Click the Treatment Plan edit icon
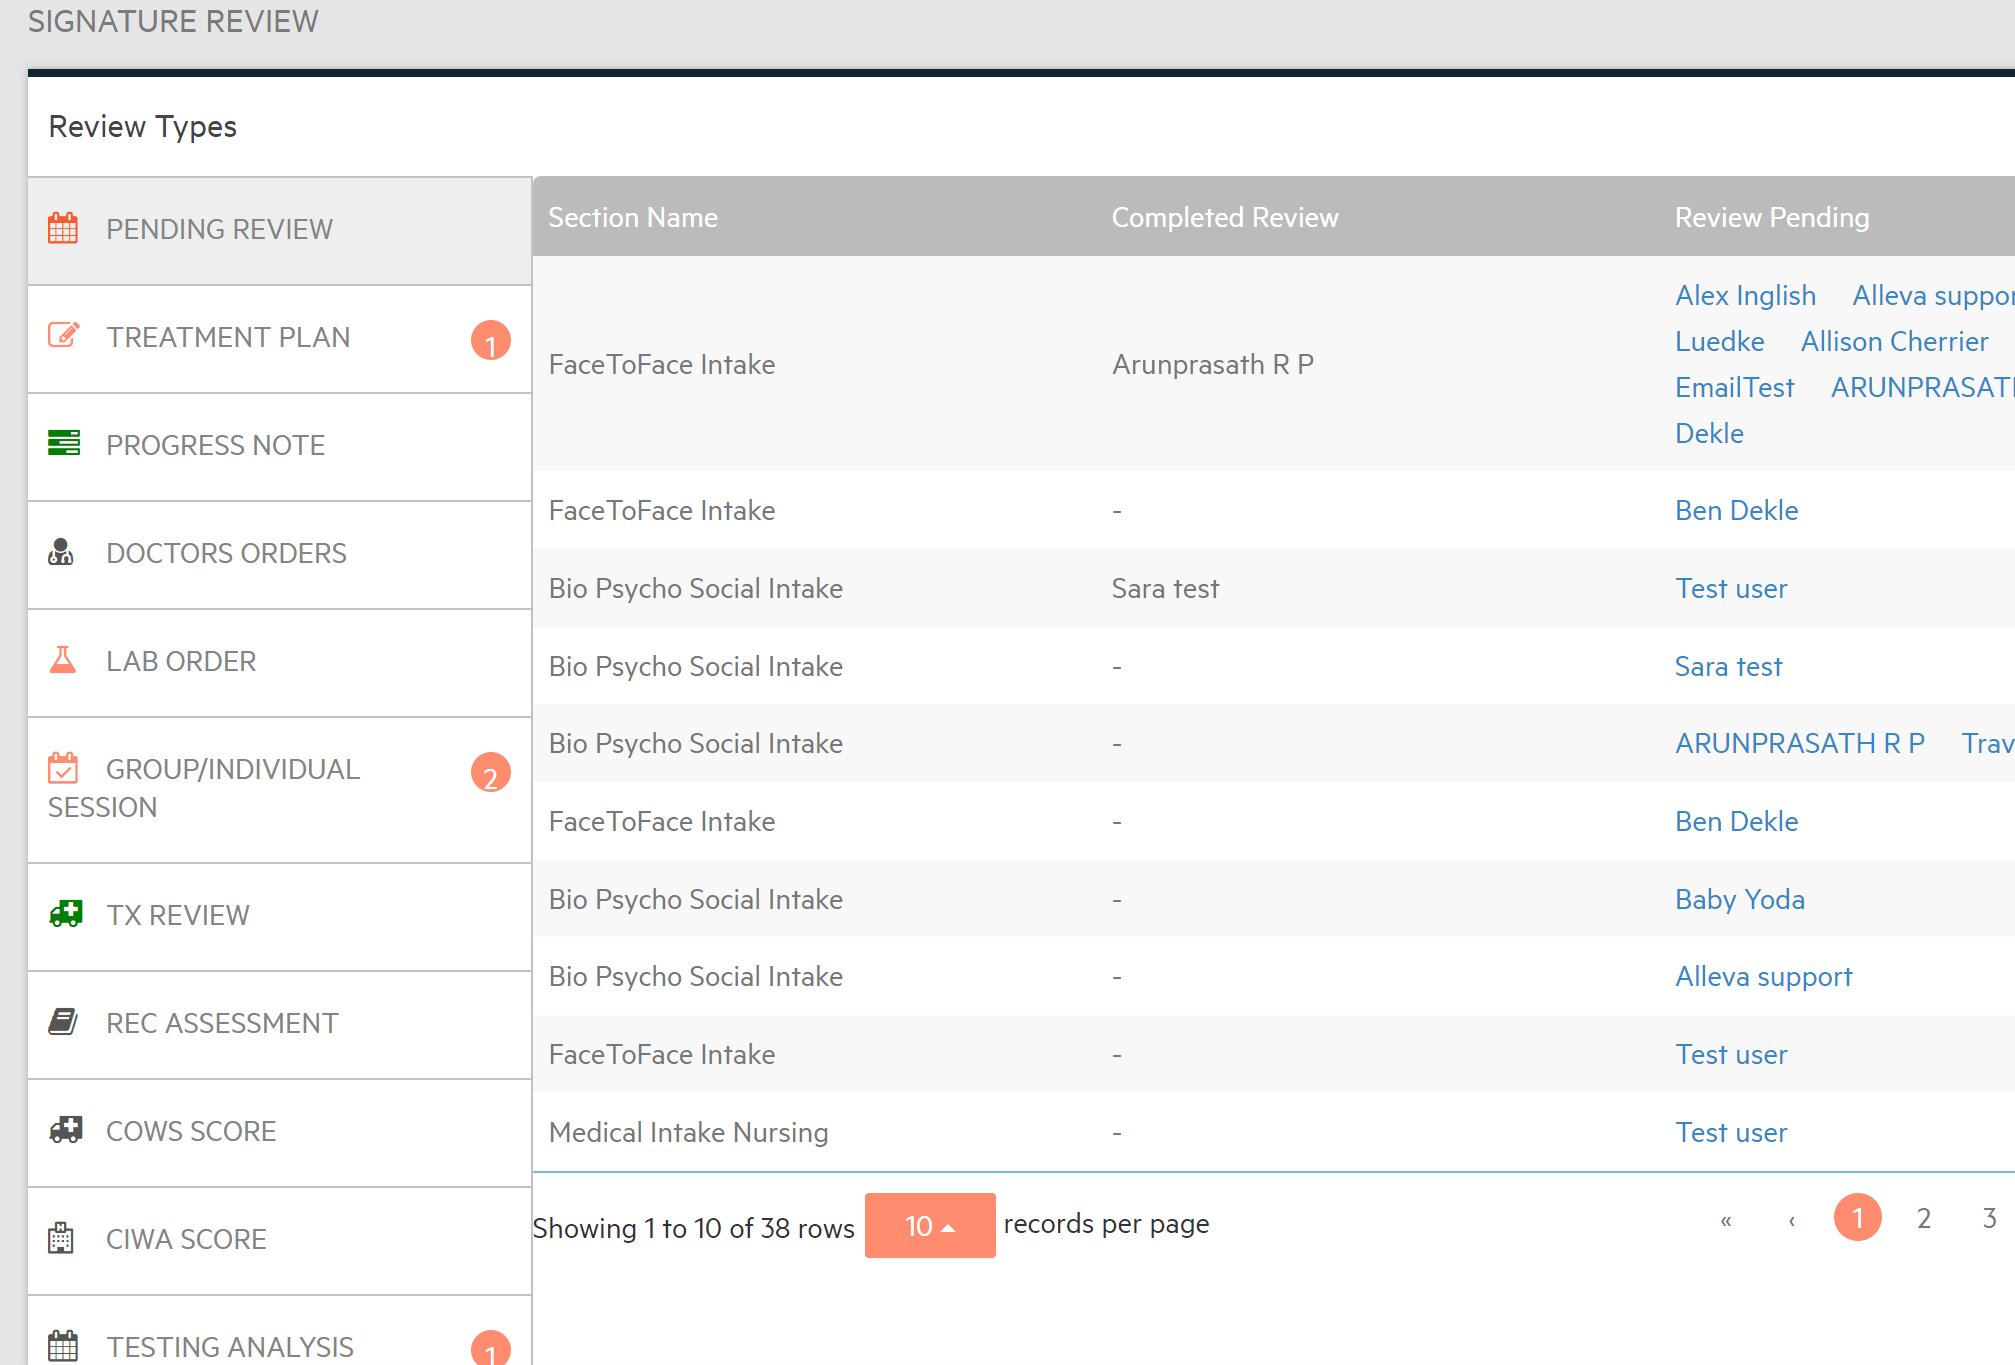Image resolution: width=2015 pixels, height=1365 pixels. click(63, 335)
